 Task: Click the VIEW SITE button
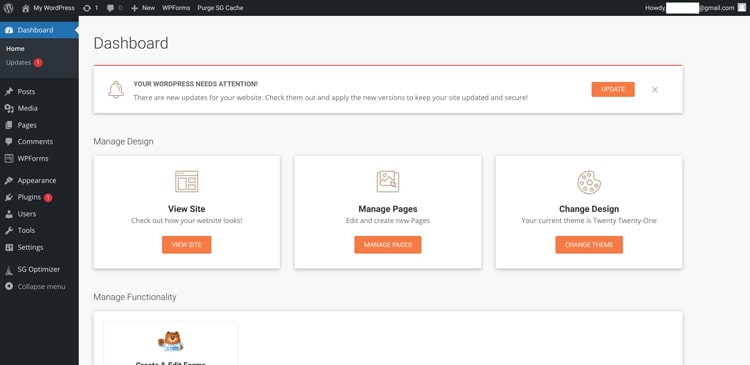tap(187, 244)
